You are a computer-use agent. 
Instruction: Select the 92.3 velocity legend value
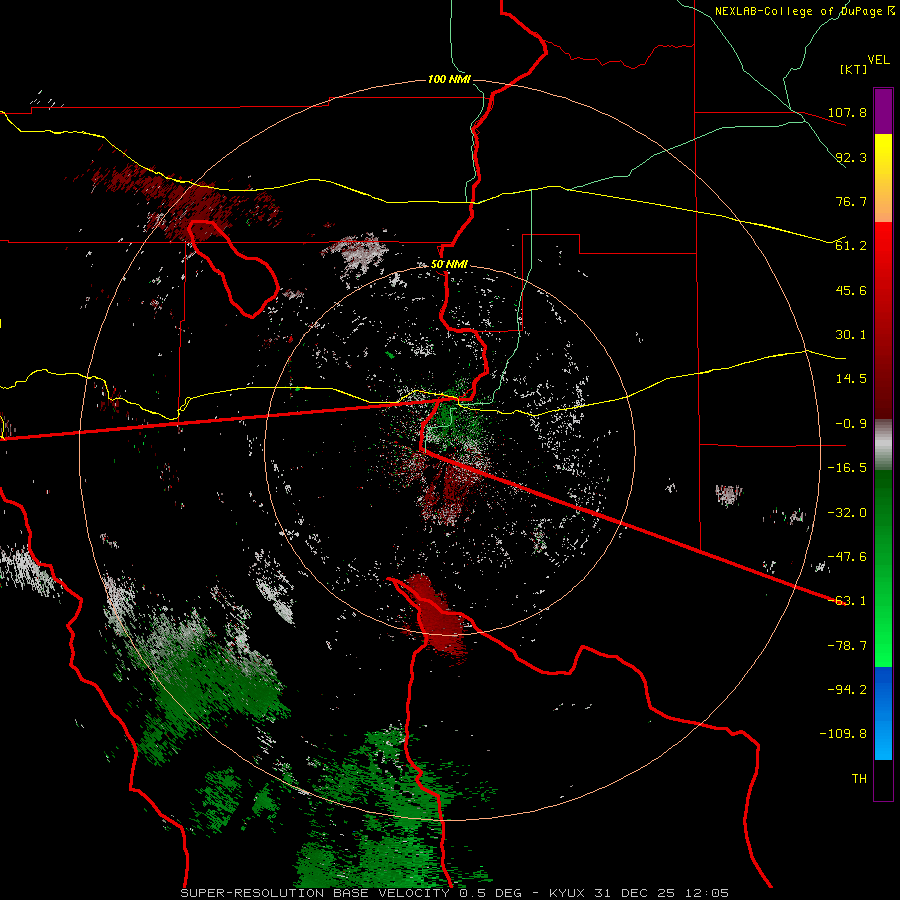[x=851, y=157]
